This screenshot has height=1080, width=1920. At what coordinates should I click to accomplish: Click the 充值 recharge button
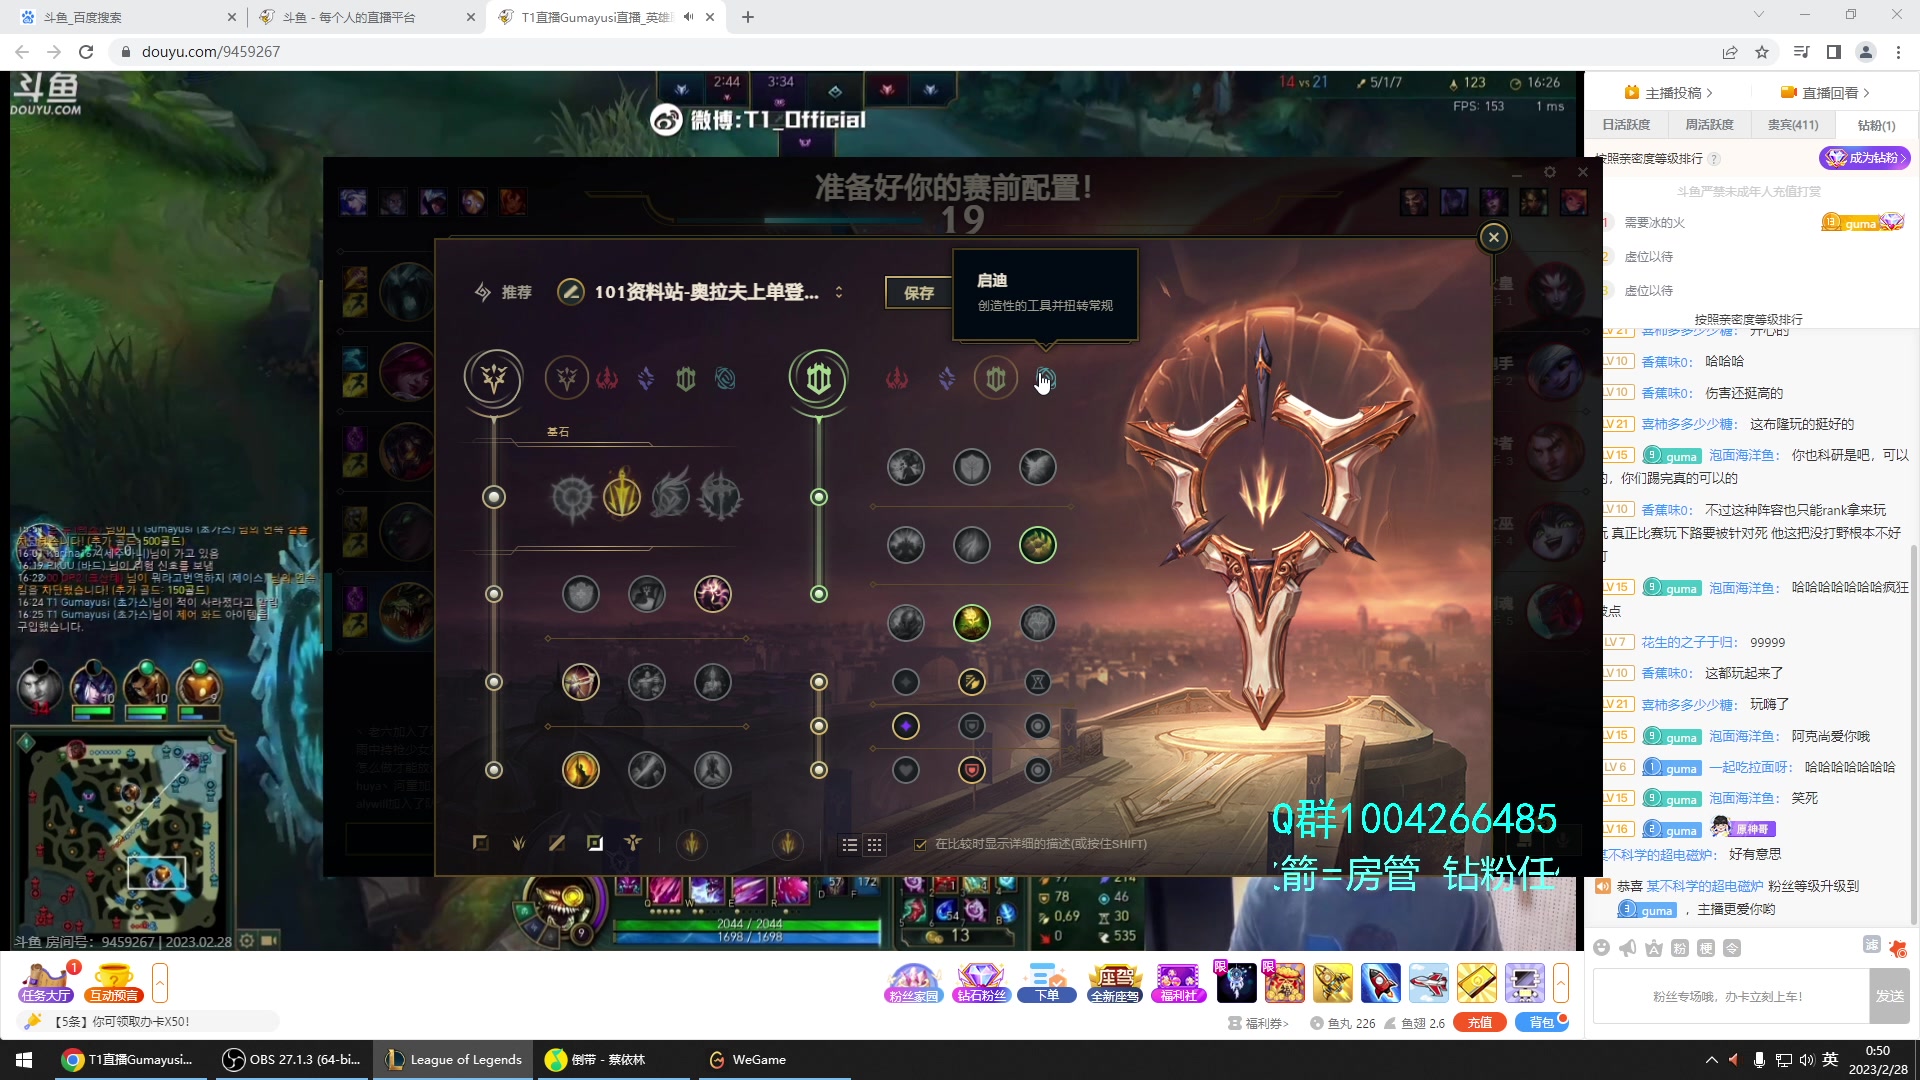point(1480,1023)
